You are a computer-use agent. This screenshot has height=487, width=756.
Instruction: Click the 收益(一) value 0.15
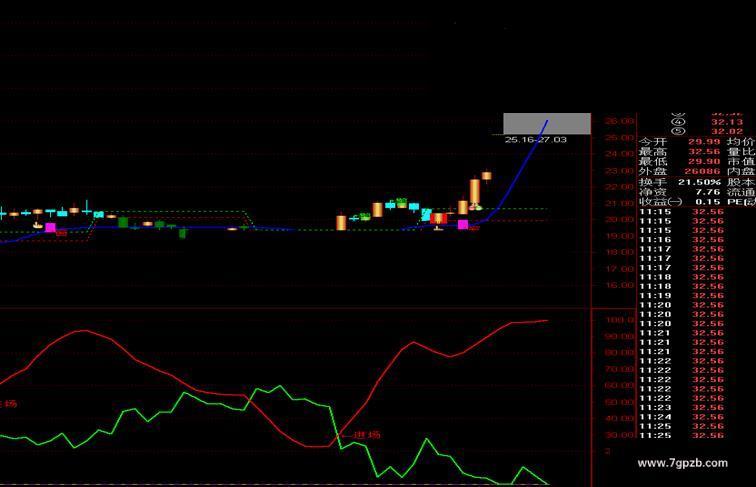click(x=707, y=202)
